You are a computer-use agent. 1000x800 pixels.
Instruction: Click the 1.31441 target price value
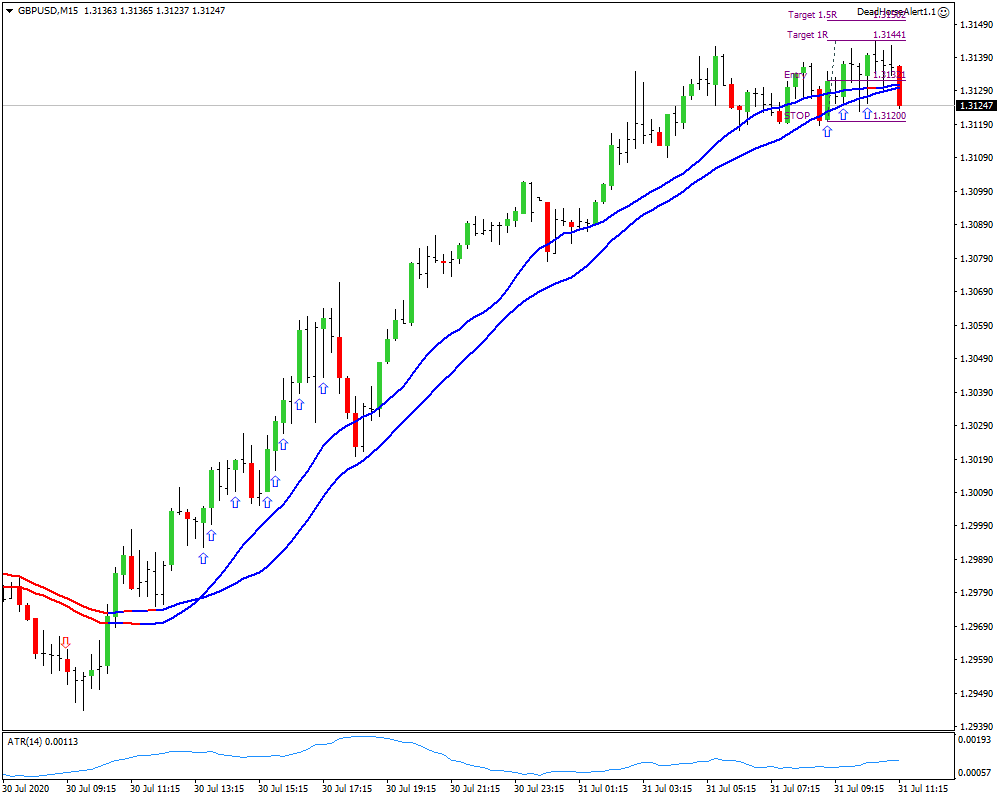click(889, 34)
